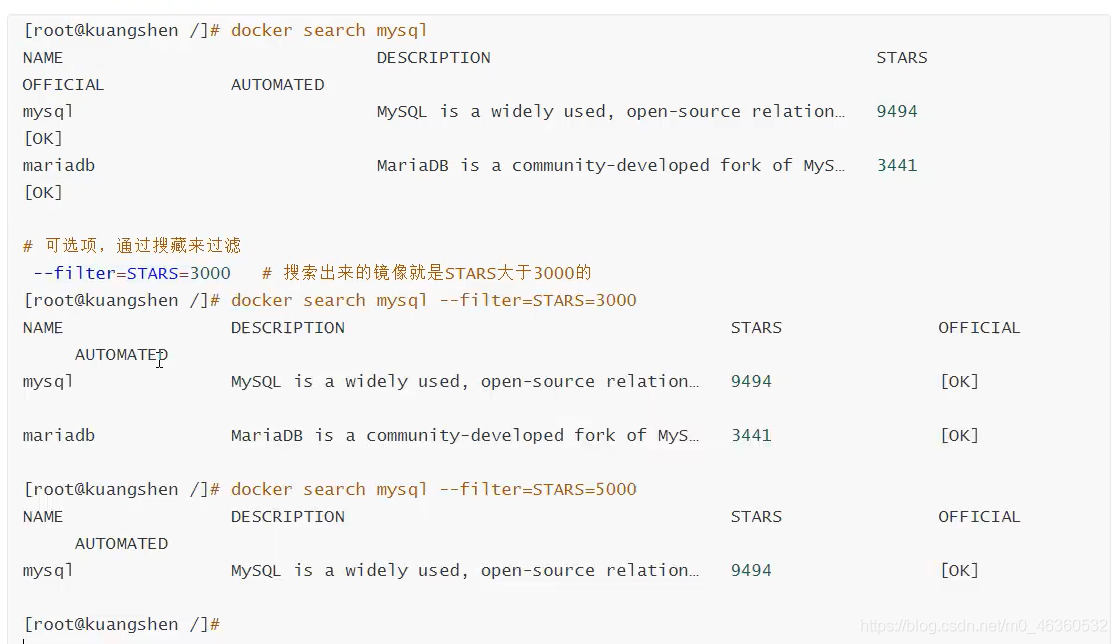Click the 3441 value in the STARS=3000 output

click(x=751, y=435)
